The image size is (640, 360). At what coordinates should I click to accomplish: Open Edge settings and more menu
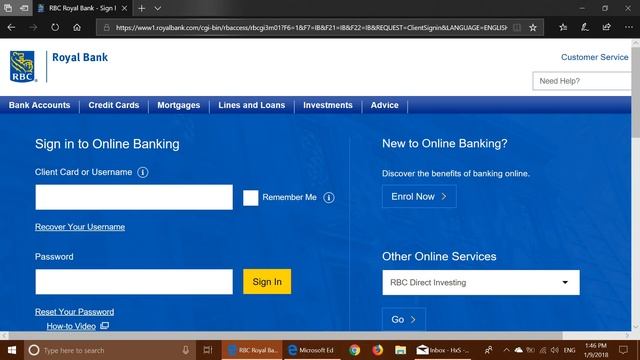click(629, 27)
